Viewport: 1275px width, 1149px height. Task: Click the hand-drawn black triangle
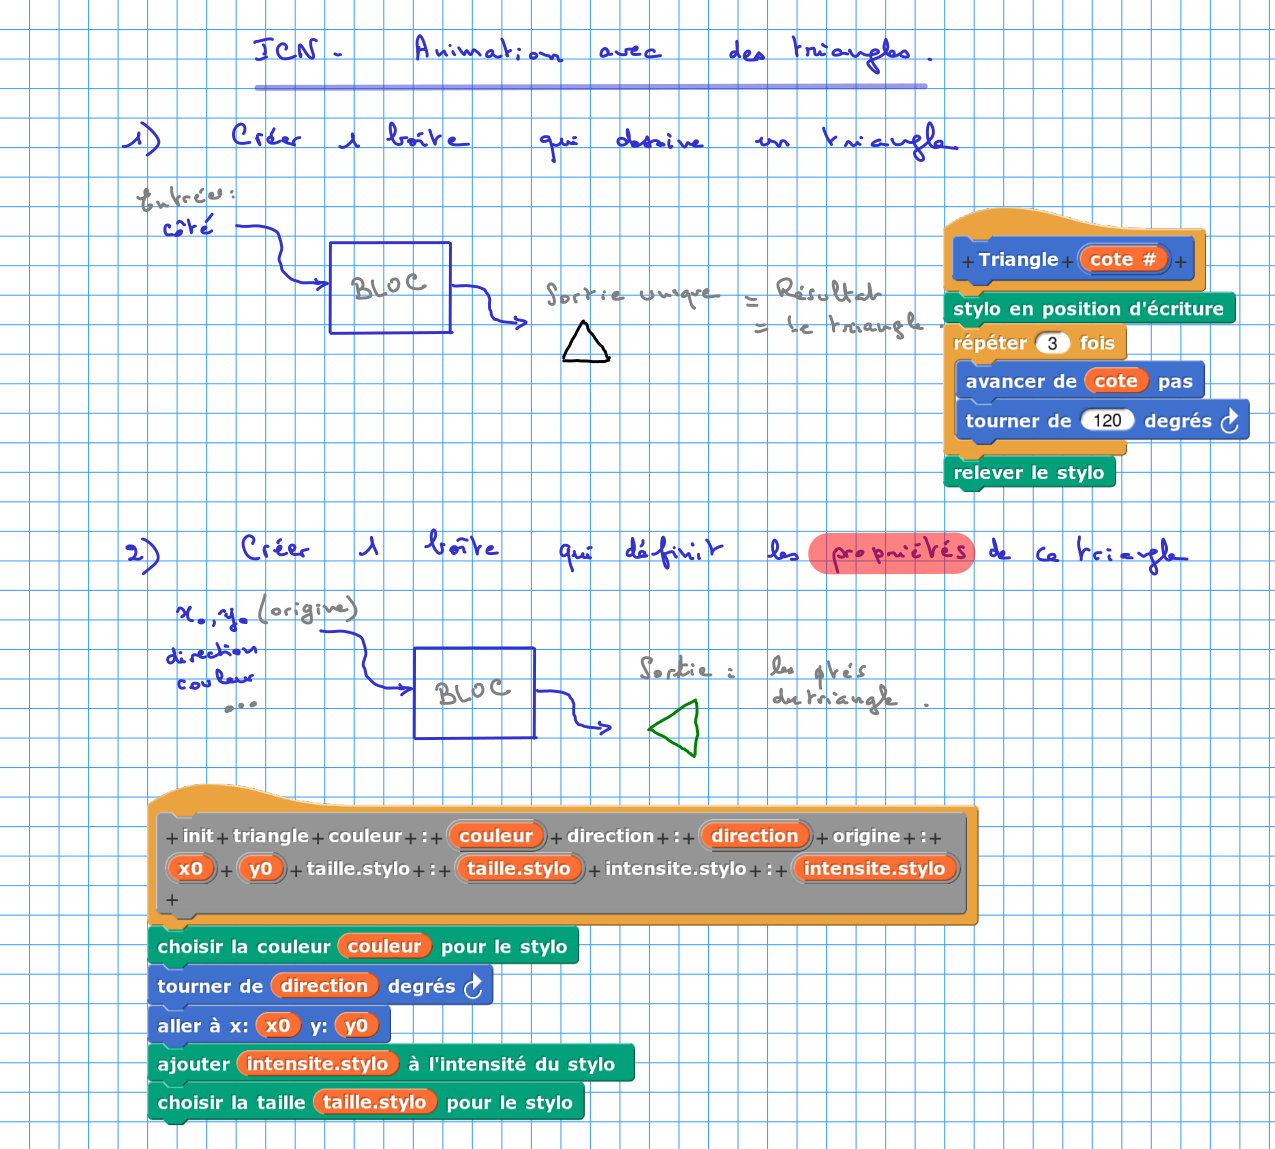tap(585, 343)
